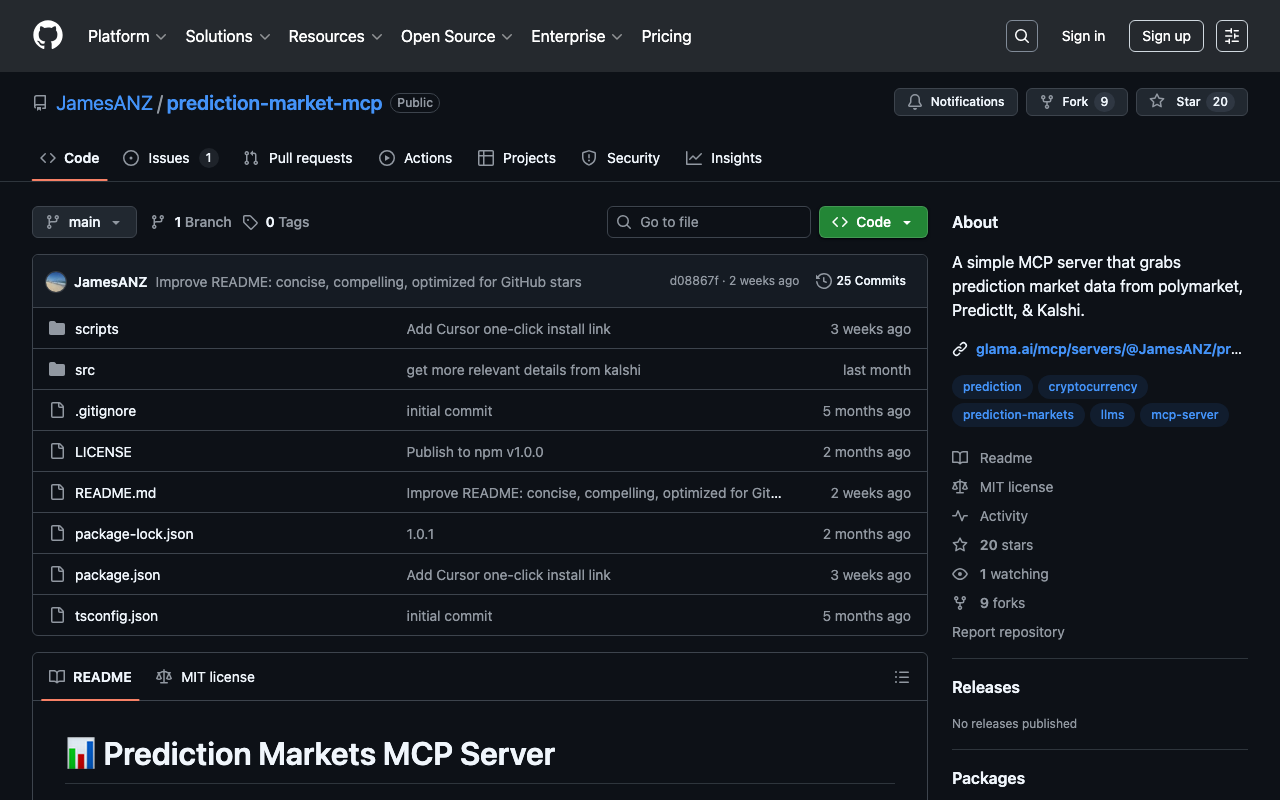Screen dimensions: 1280x800
Task: Click the JamesANZ avatar thumbnail
Action: 56,282
